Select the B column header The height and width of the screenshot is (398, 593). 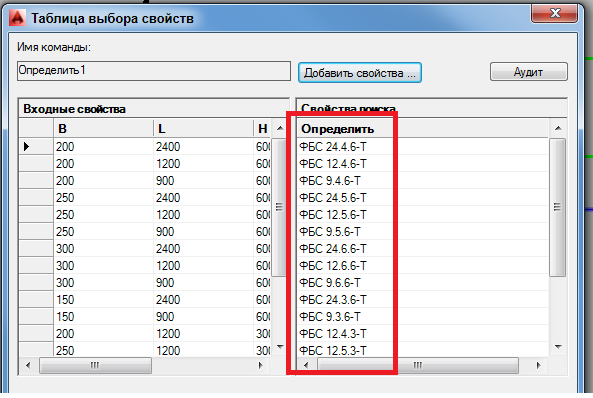(103, 129)
